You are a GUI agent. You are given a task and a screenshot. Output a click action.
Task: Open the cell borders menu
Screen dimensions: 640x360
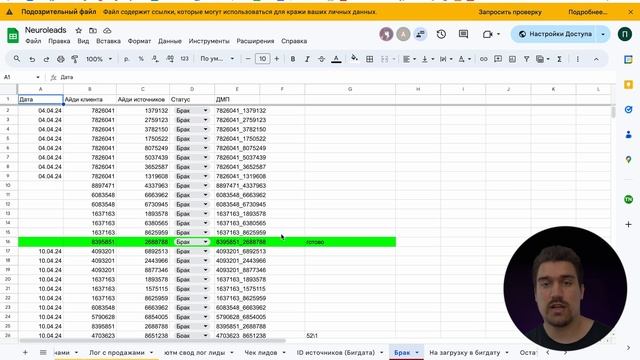tap(369, 59)
